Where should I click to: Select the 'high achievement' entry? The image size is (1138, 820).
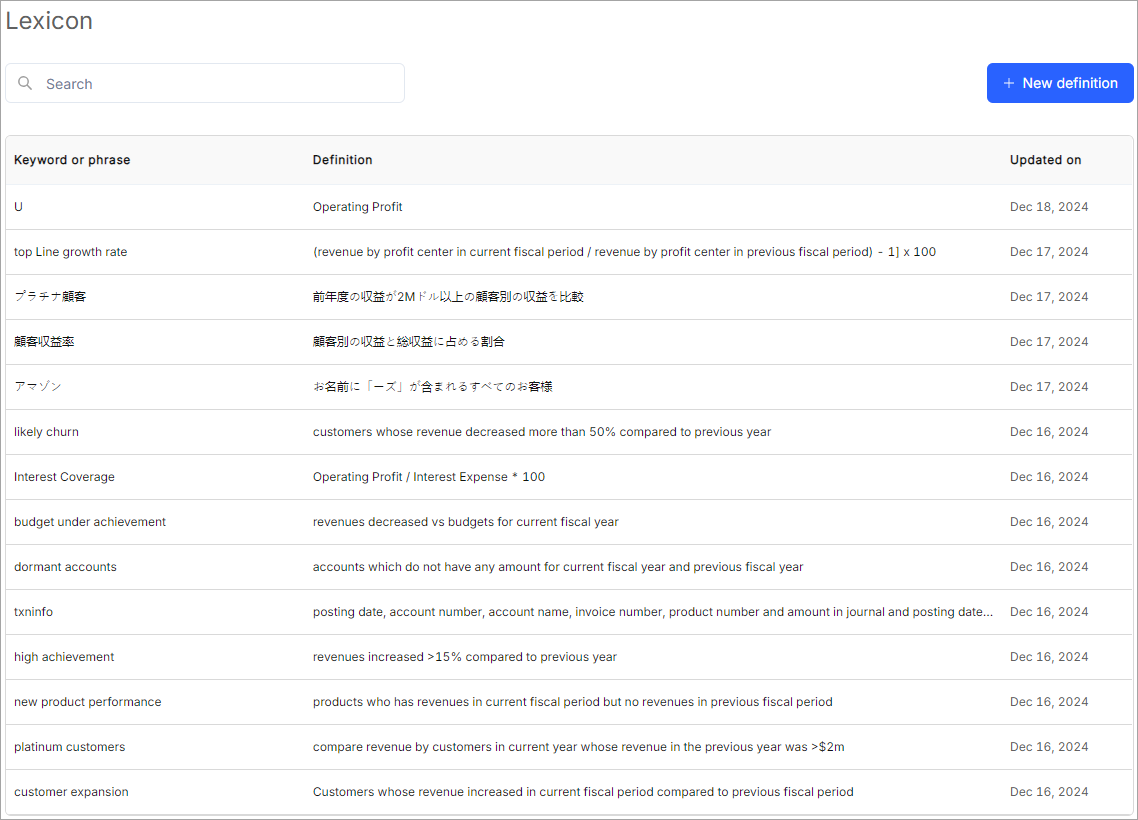(x=64, y=657)
